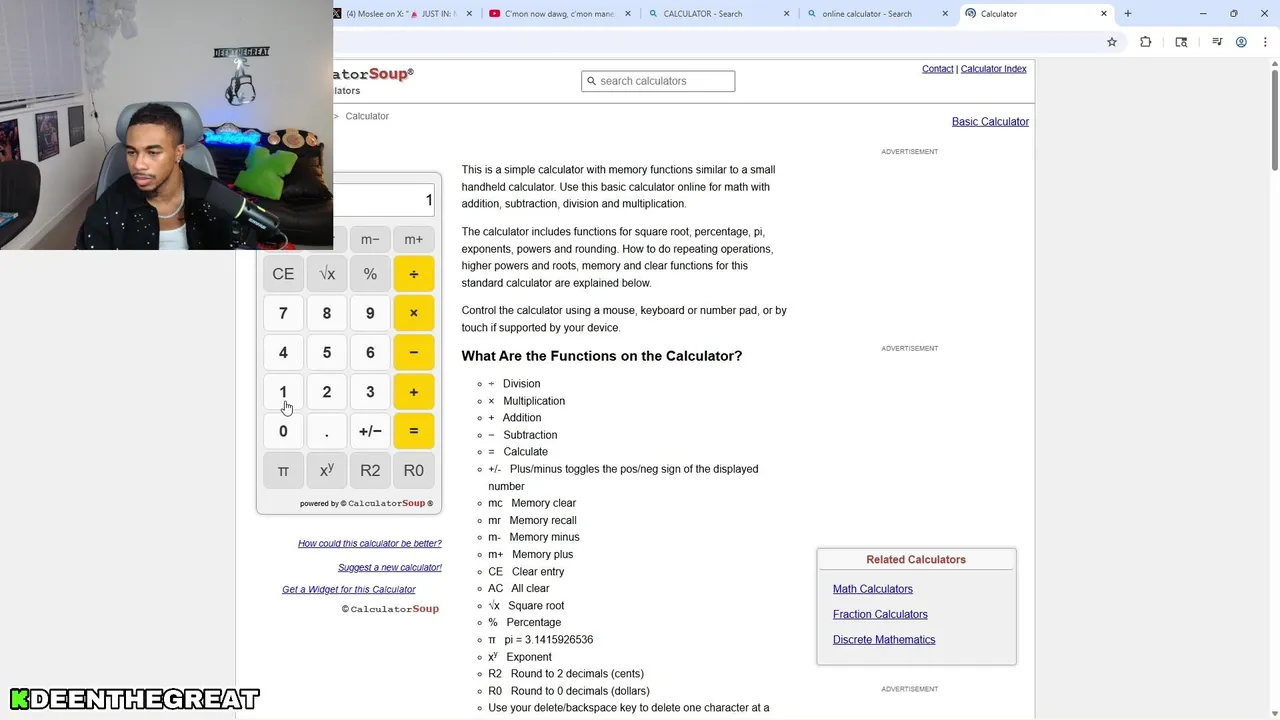Click the R0 rounding key

[x=413, y=470]
